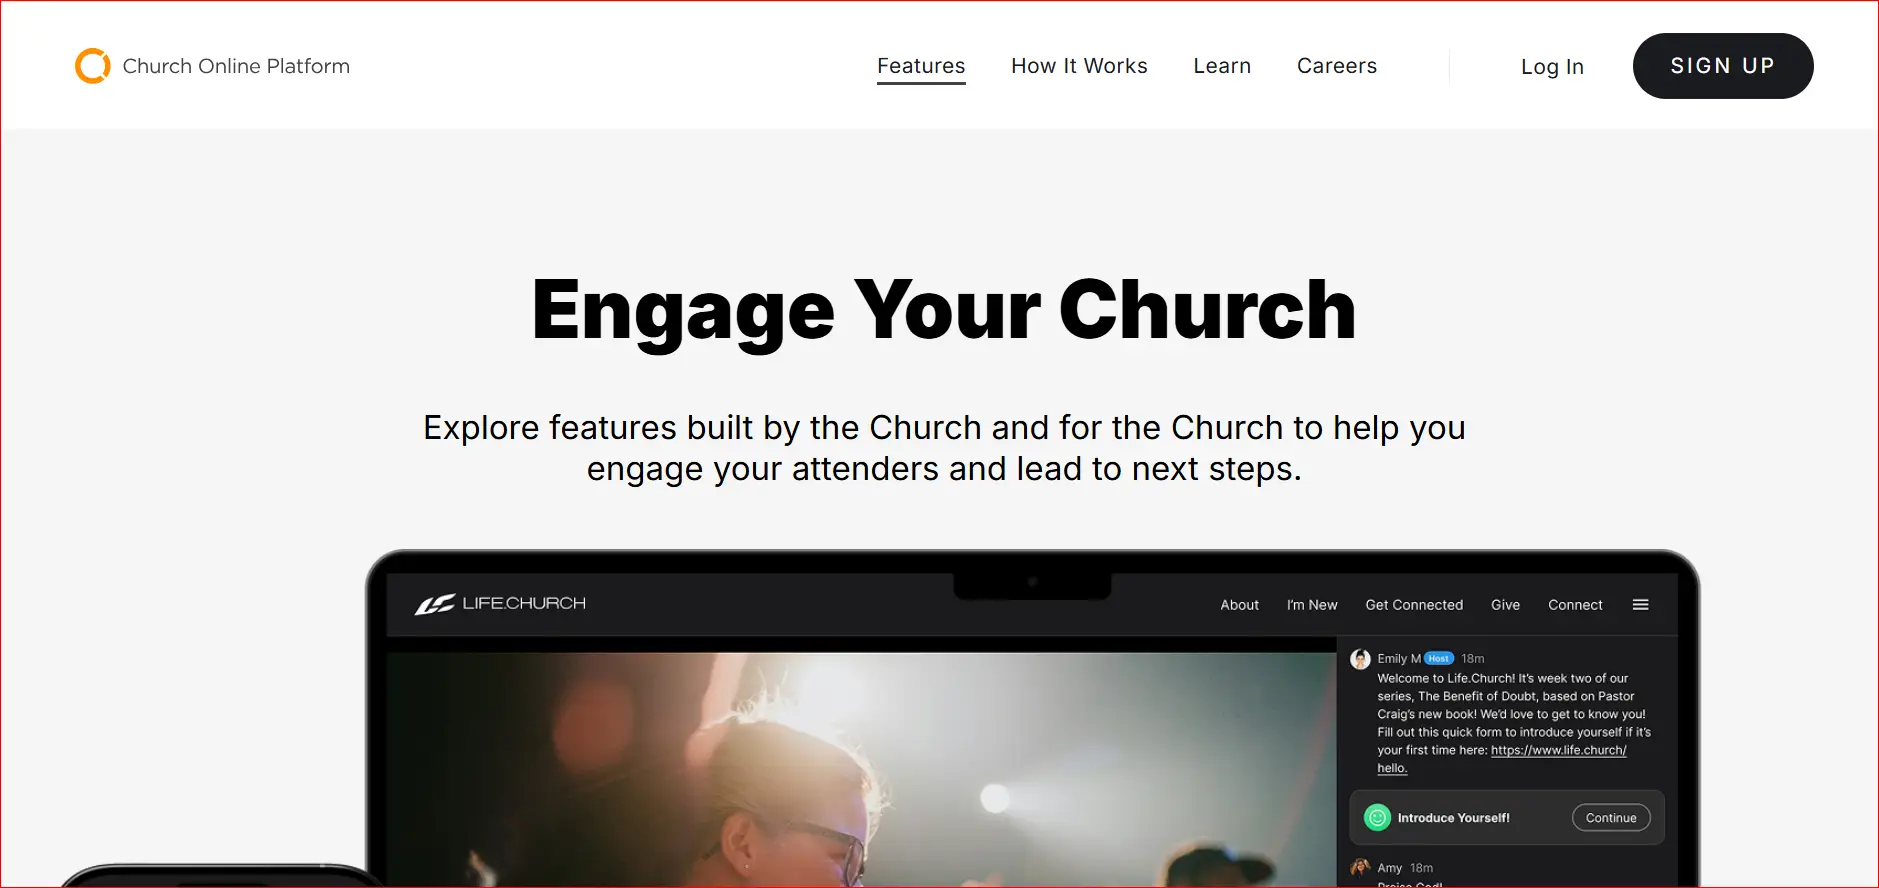Image resolution: width=1879 pixels, height=888 pixels.
Task: Click the orange Church Online Platform logo icon
Action: [93, 66]
